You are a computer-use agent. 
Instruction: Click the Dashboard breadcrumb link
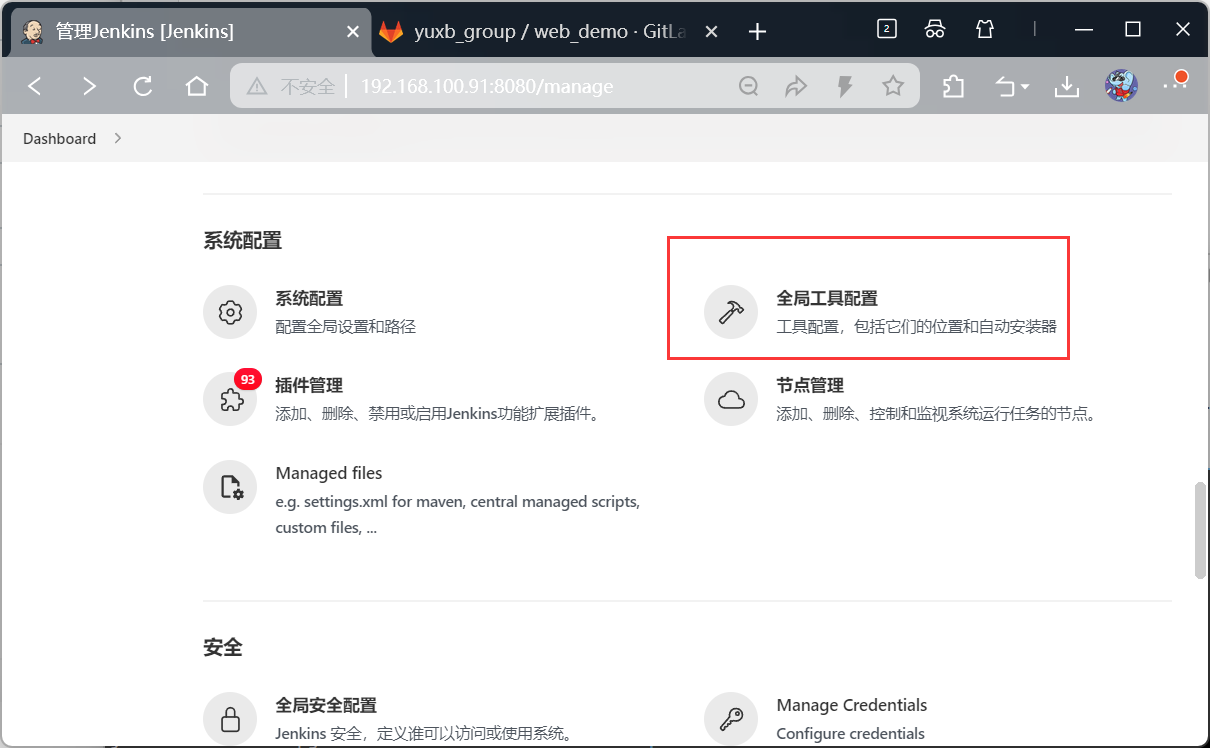tap(60, 139)
